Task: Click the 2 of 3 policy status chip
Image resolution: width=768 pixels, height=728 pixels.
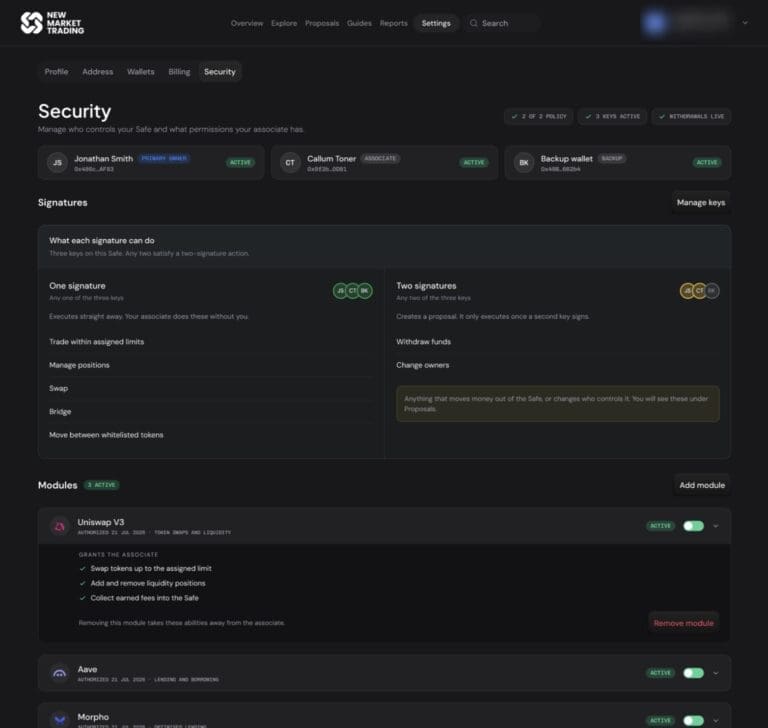Action: click(x=538, y=117)
